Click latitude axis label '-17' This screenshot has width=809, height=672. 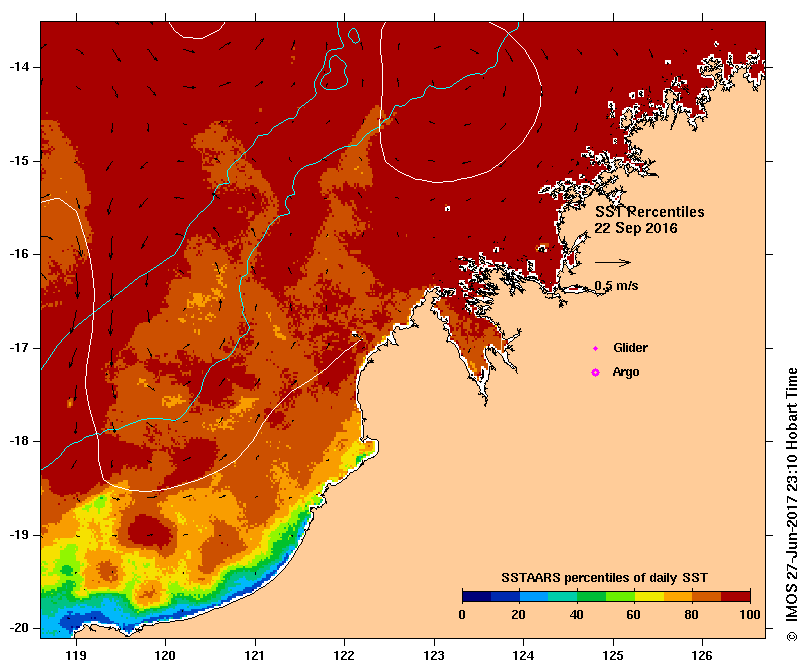[x=19, y=348]
